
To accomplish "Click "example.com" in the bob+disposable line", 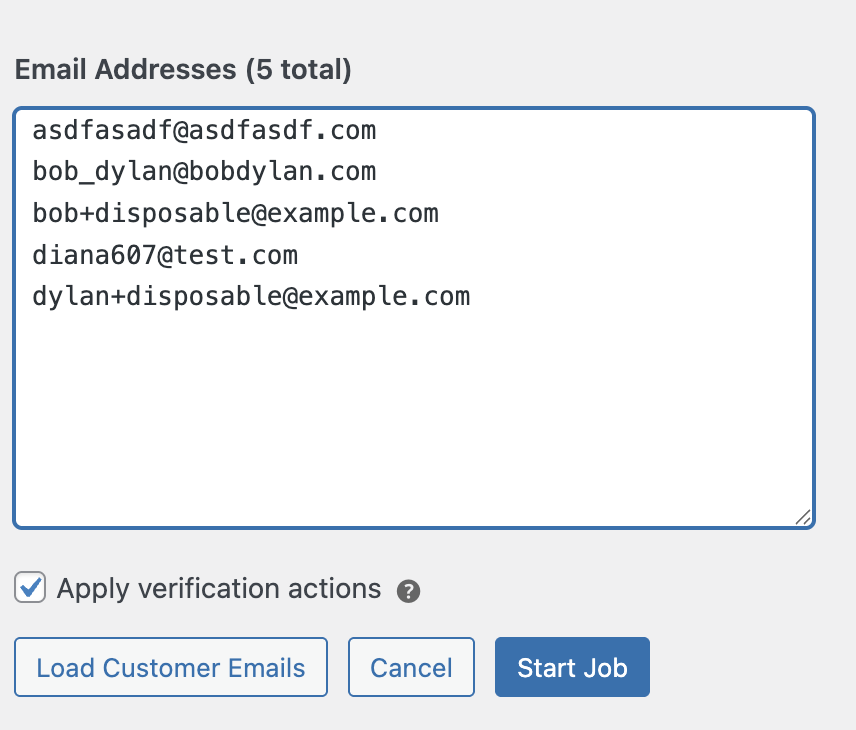I will [352, 213].
